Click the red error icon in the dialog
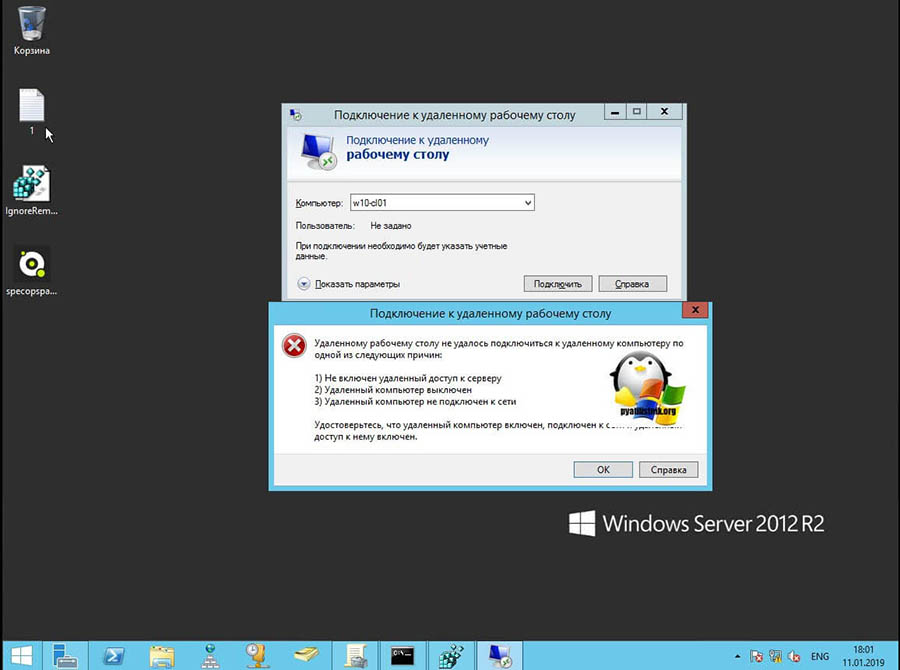This screenshot has height=670, width=900. click(294, 346)
